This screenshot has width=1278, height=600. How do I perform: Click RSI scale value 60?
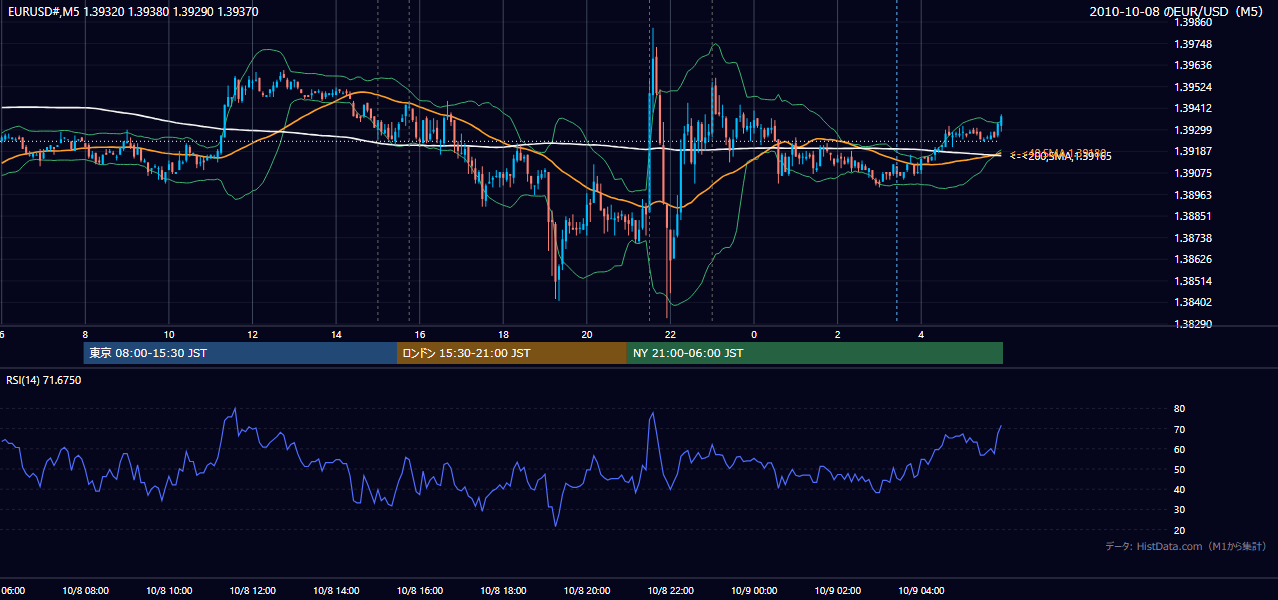click(x=1179, y=449)
